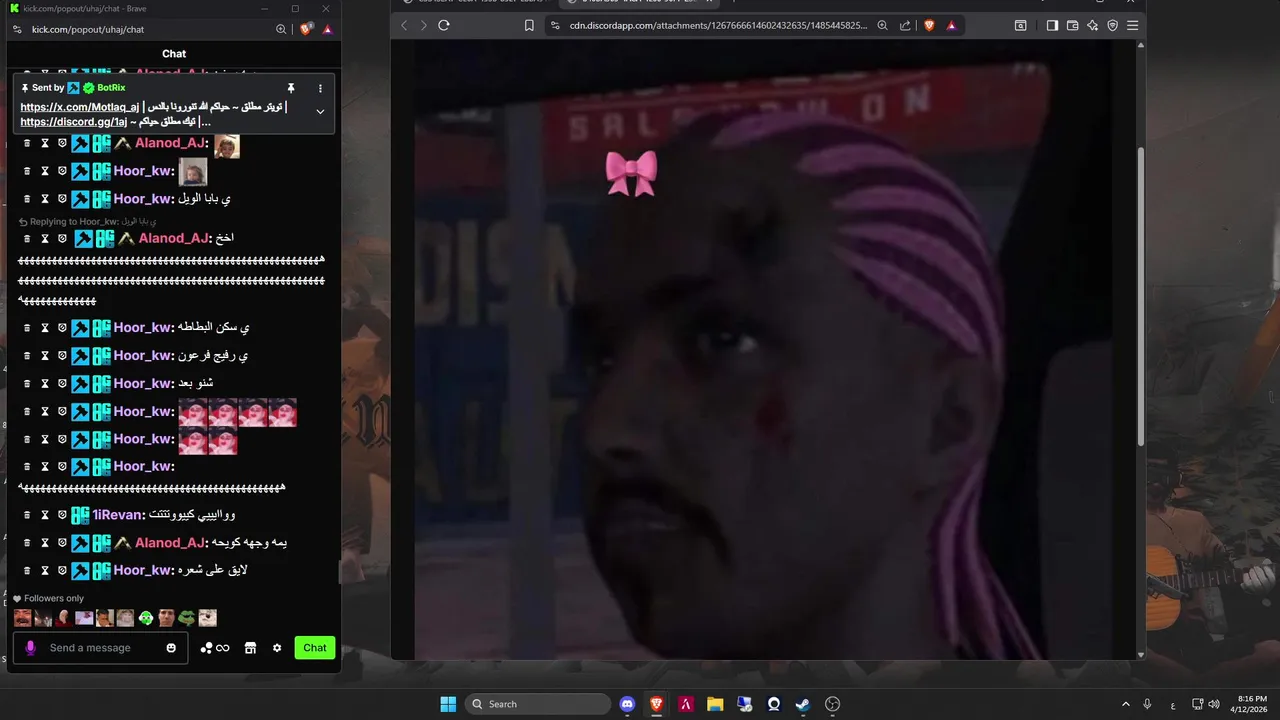Open Windows Start menu
This screenshot has width=1280, height=720.
click(448, 704)
